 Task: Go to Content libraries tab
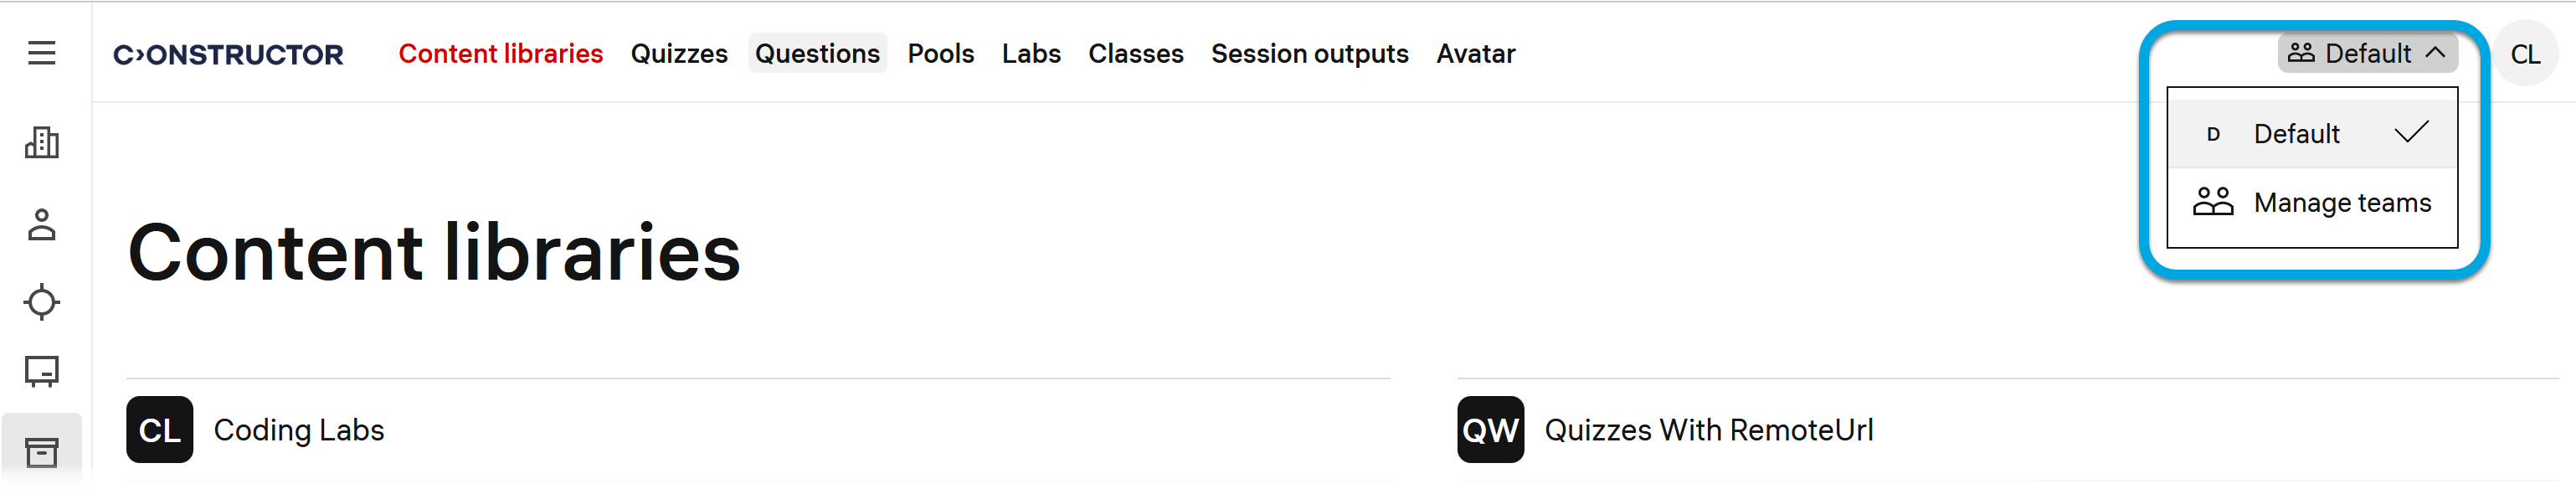point(500,54)
